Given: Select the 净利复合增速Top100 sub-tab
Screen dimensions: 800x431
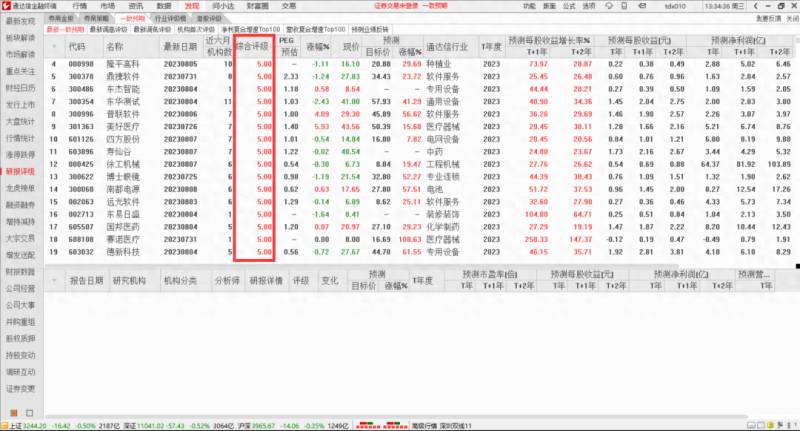Looking at the screenshot, I should (x=251, y=30).
